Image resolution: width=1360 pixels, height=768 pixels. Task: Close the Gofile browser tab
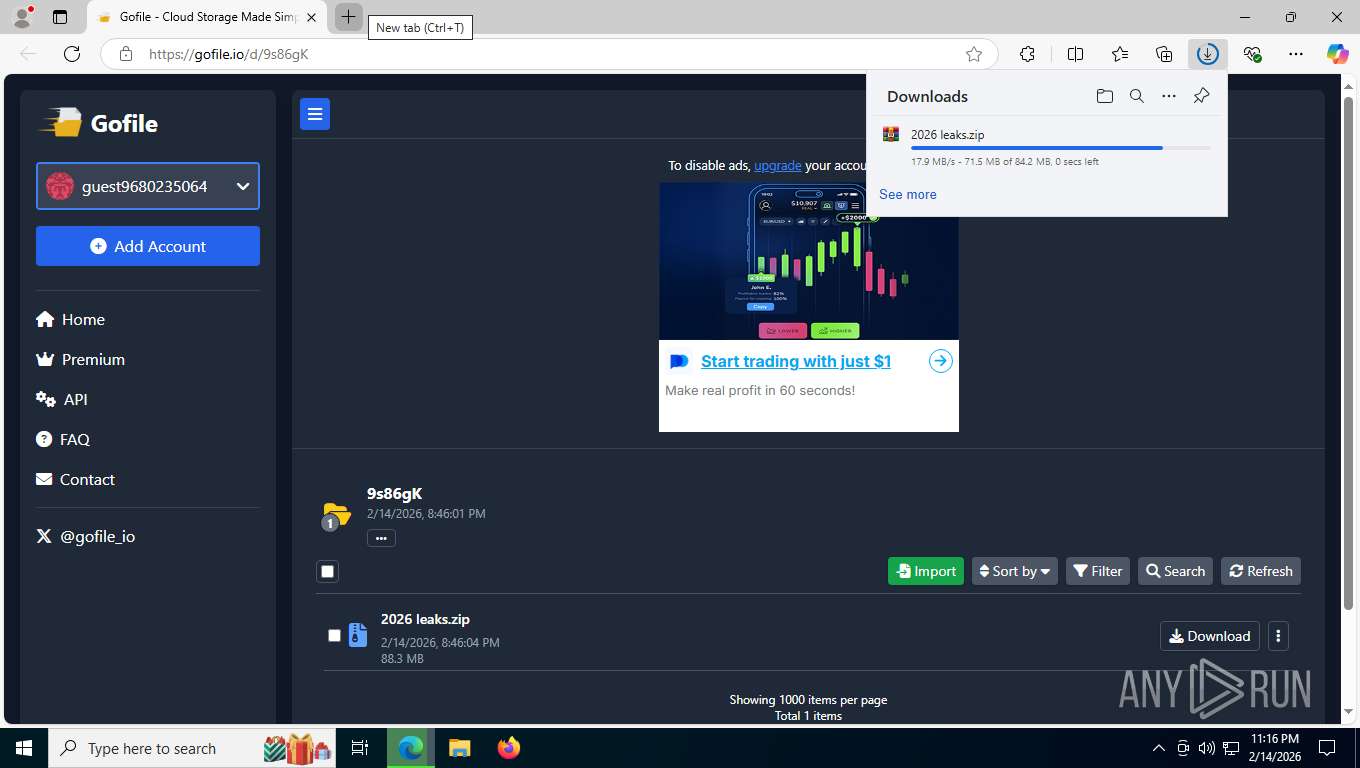pyautogui.click(x=312, y=17)
